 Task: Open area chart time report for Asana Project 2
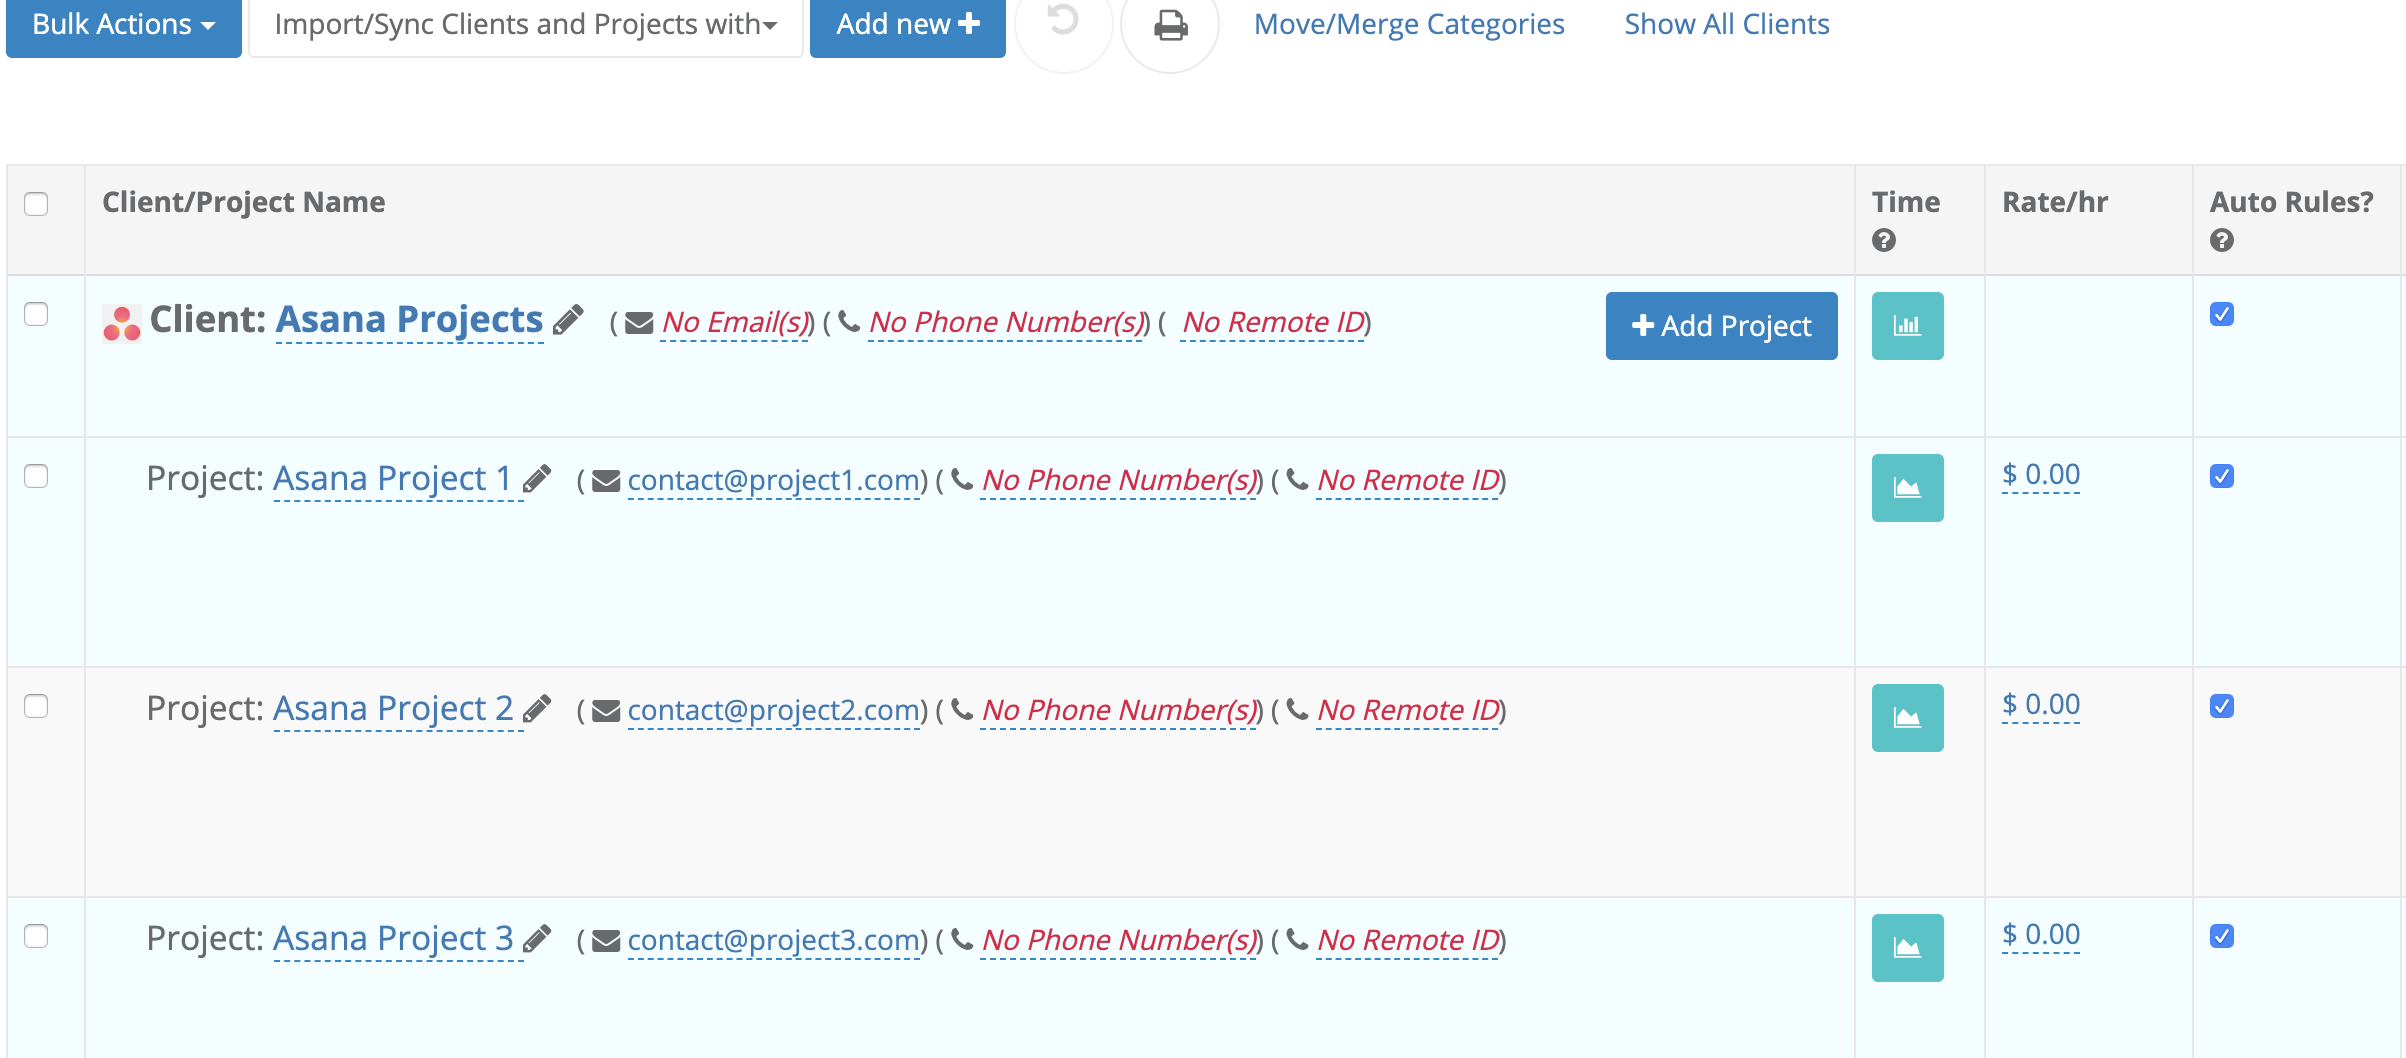click(x=1908, y=718)
